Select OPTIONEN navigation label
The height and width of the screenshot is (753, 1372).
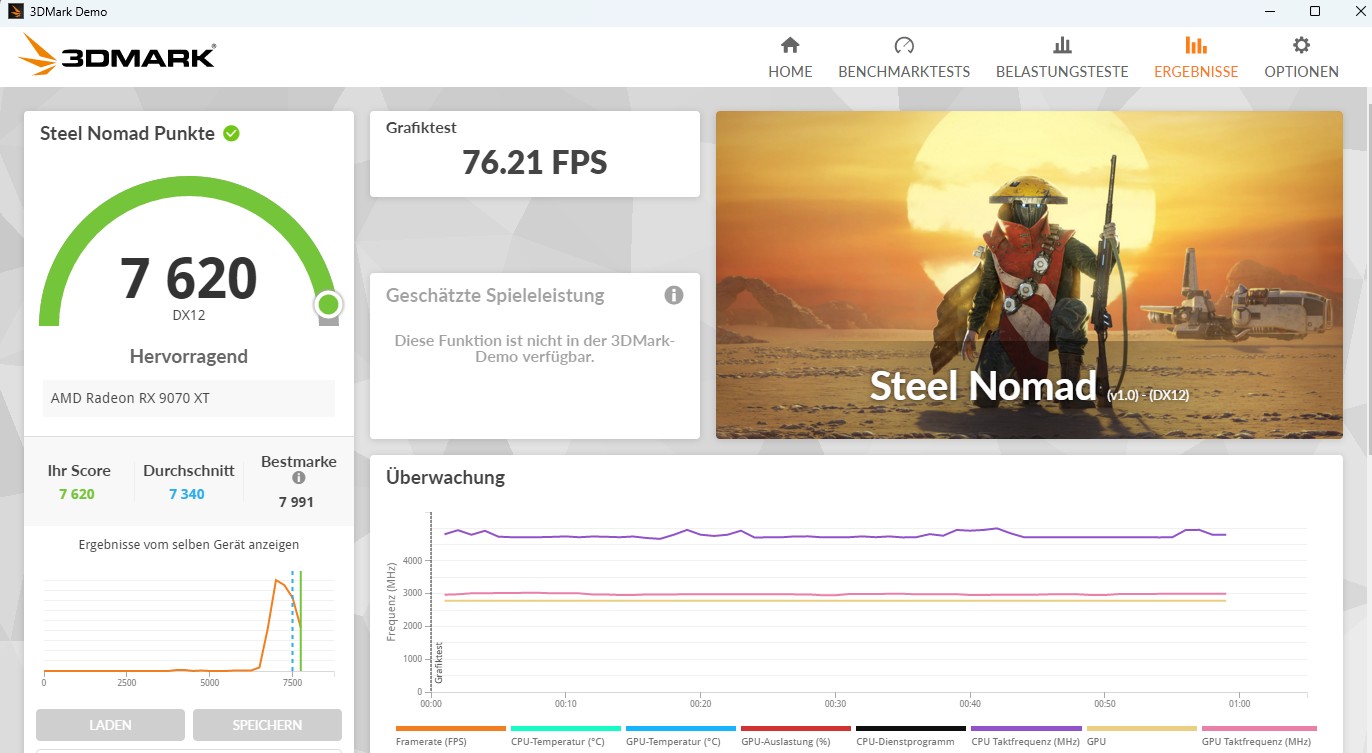1301,72
